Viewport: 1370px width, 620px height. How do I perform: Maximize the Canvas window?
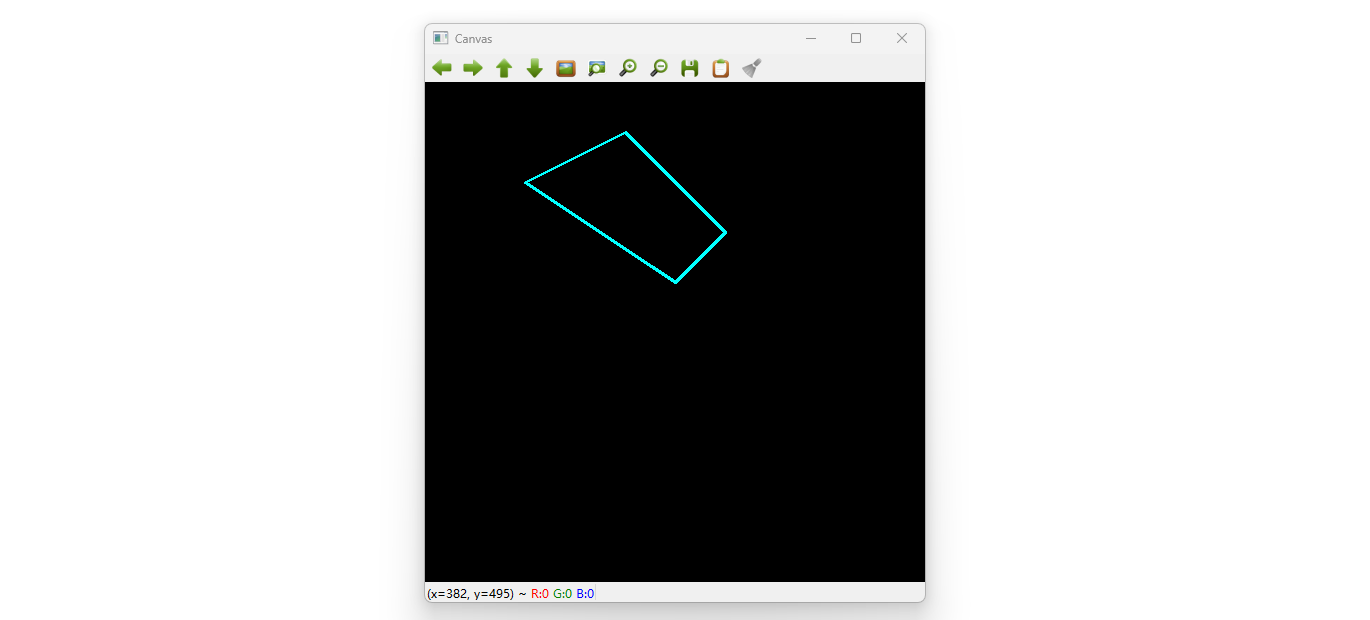coord(856,37)
